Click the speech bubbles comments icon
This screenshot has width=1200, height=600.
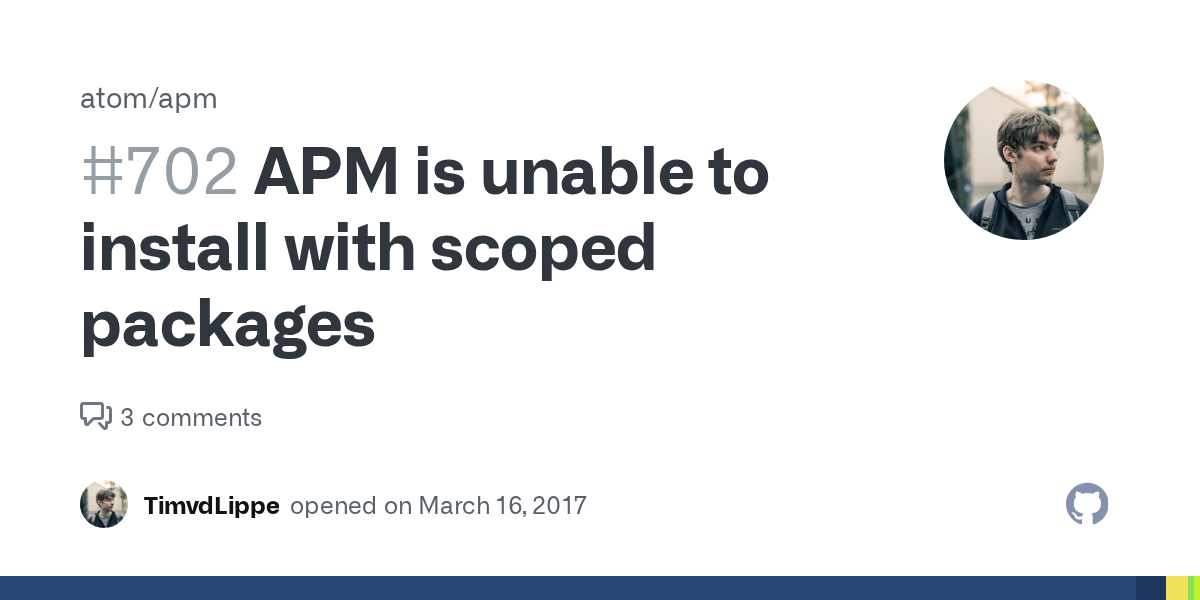click(95, 416)
